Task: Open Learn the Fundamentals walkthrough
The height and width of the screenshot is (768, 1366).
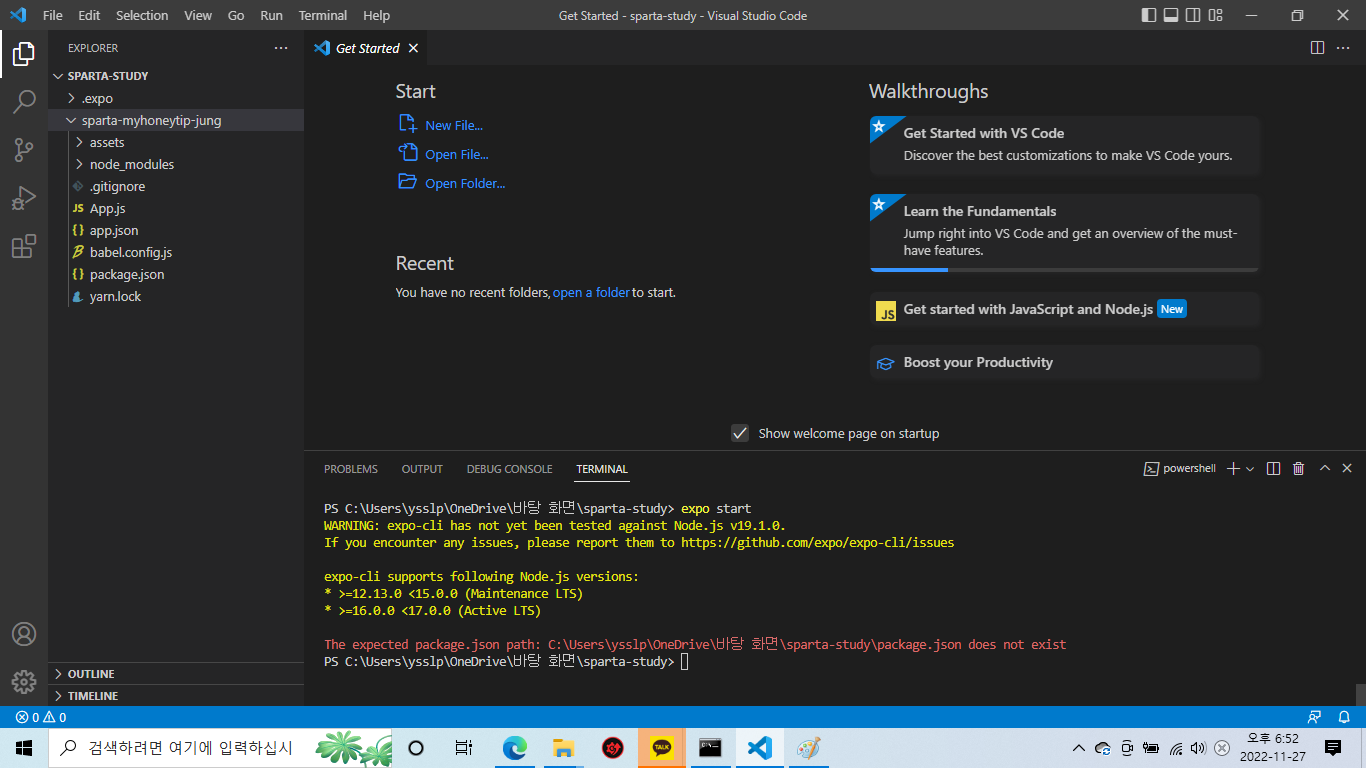Action: click(1064, 232)
